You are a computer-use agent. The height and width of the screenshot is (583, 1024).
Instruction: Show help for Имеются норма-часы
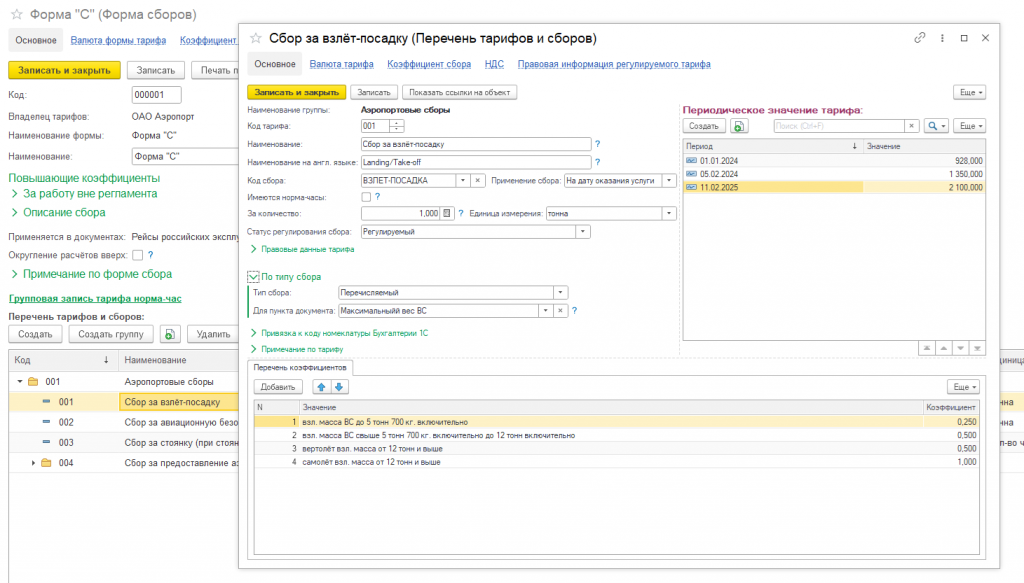(x=377, y=197)
